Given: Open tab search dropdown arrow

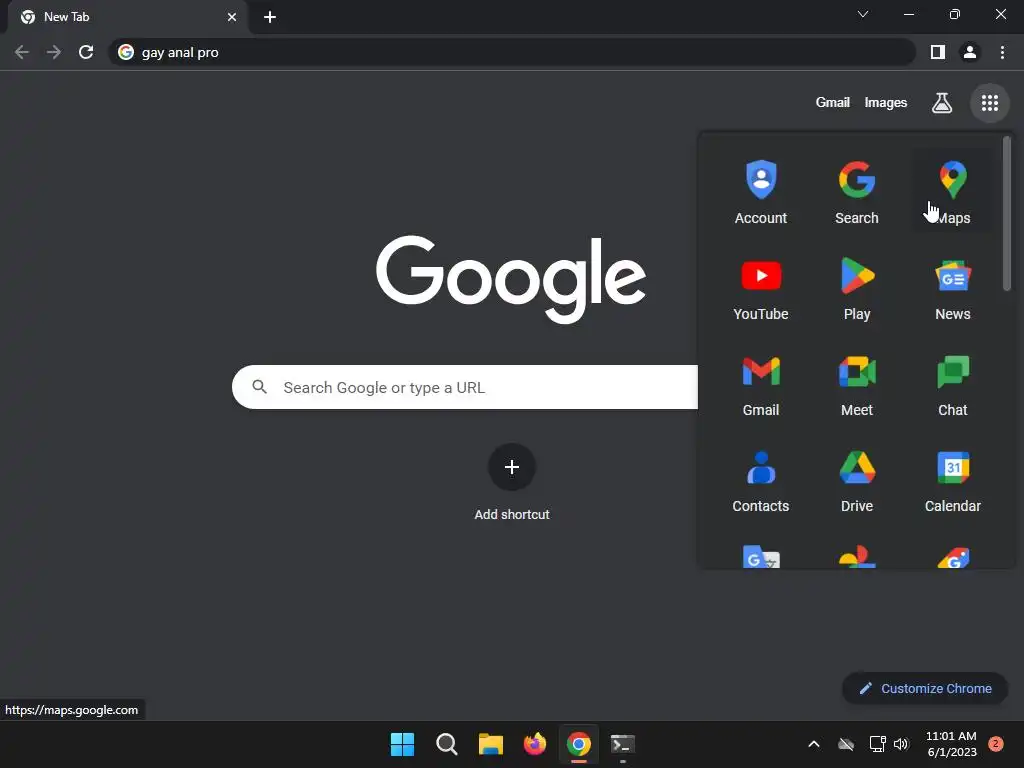Looking at the screenshot, I should pyautogui.click(x=862, y=14).
